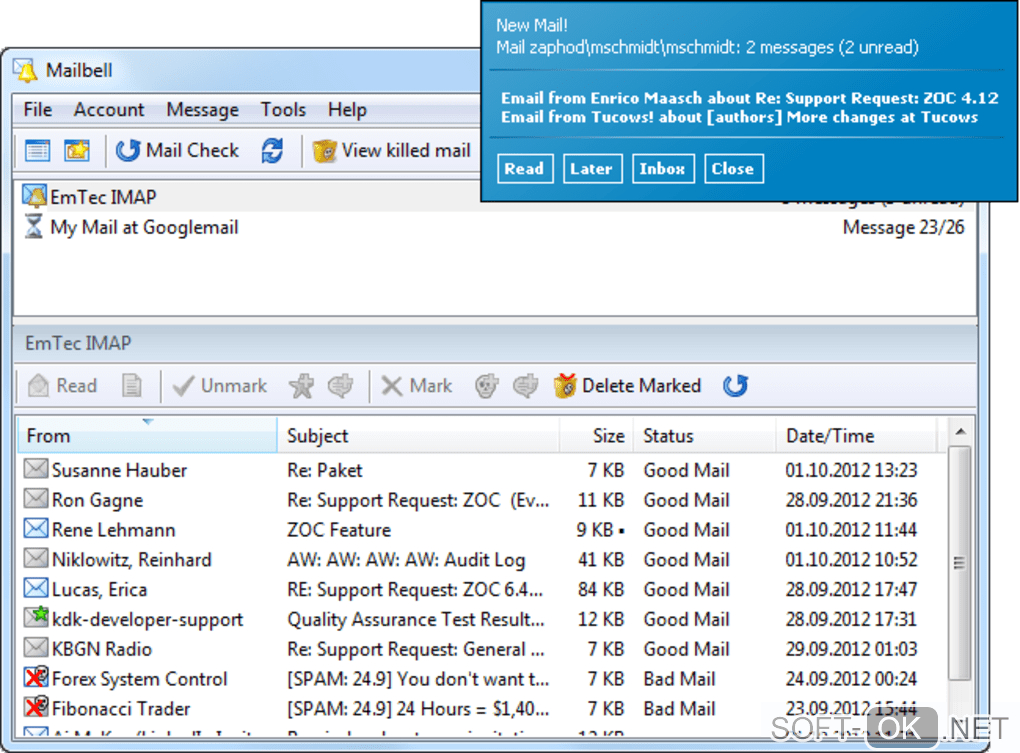Click the message list scrollbar thumb
The height and width of the screenshot is (753, 1020).
pos(960,562)
